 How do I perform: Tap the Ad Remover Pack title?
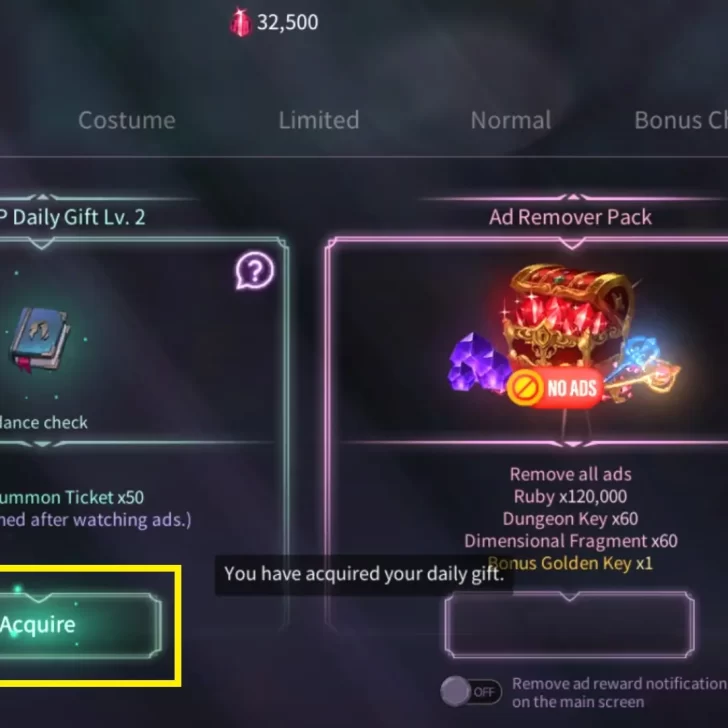(x=571, y=217)
